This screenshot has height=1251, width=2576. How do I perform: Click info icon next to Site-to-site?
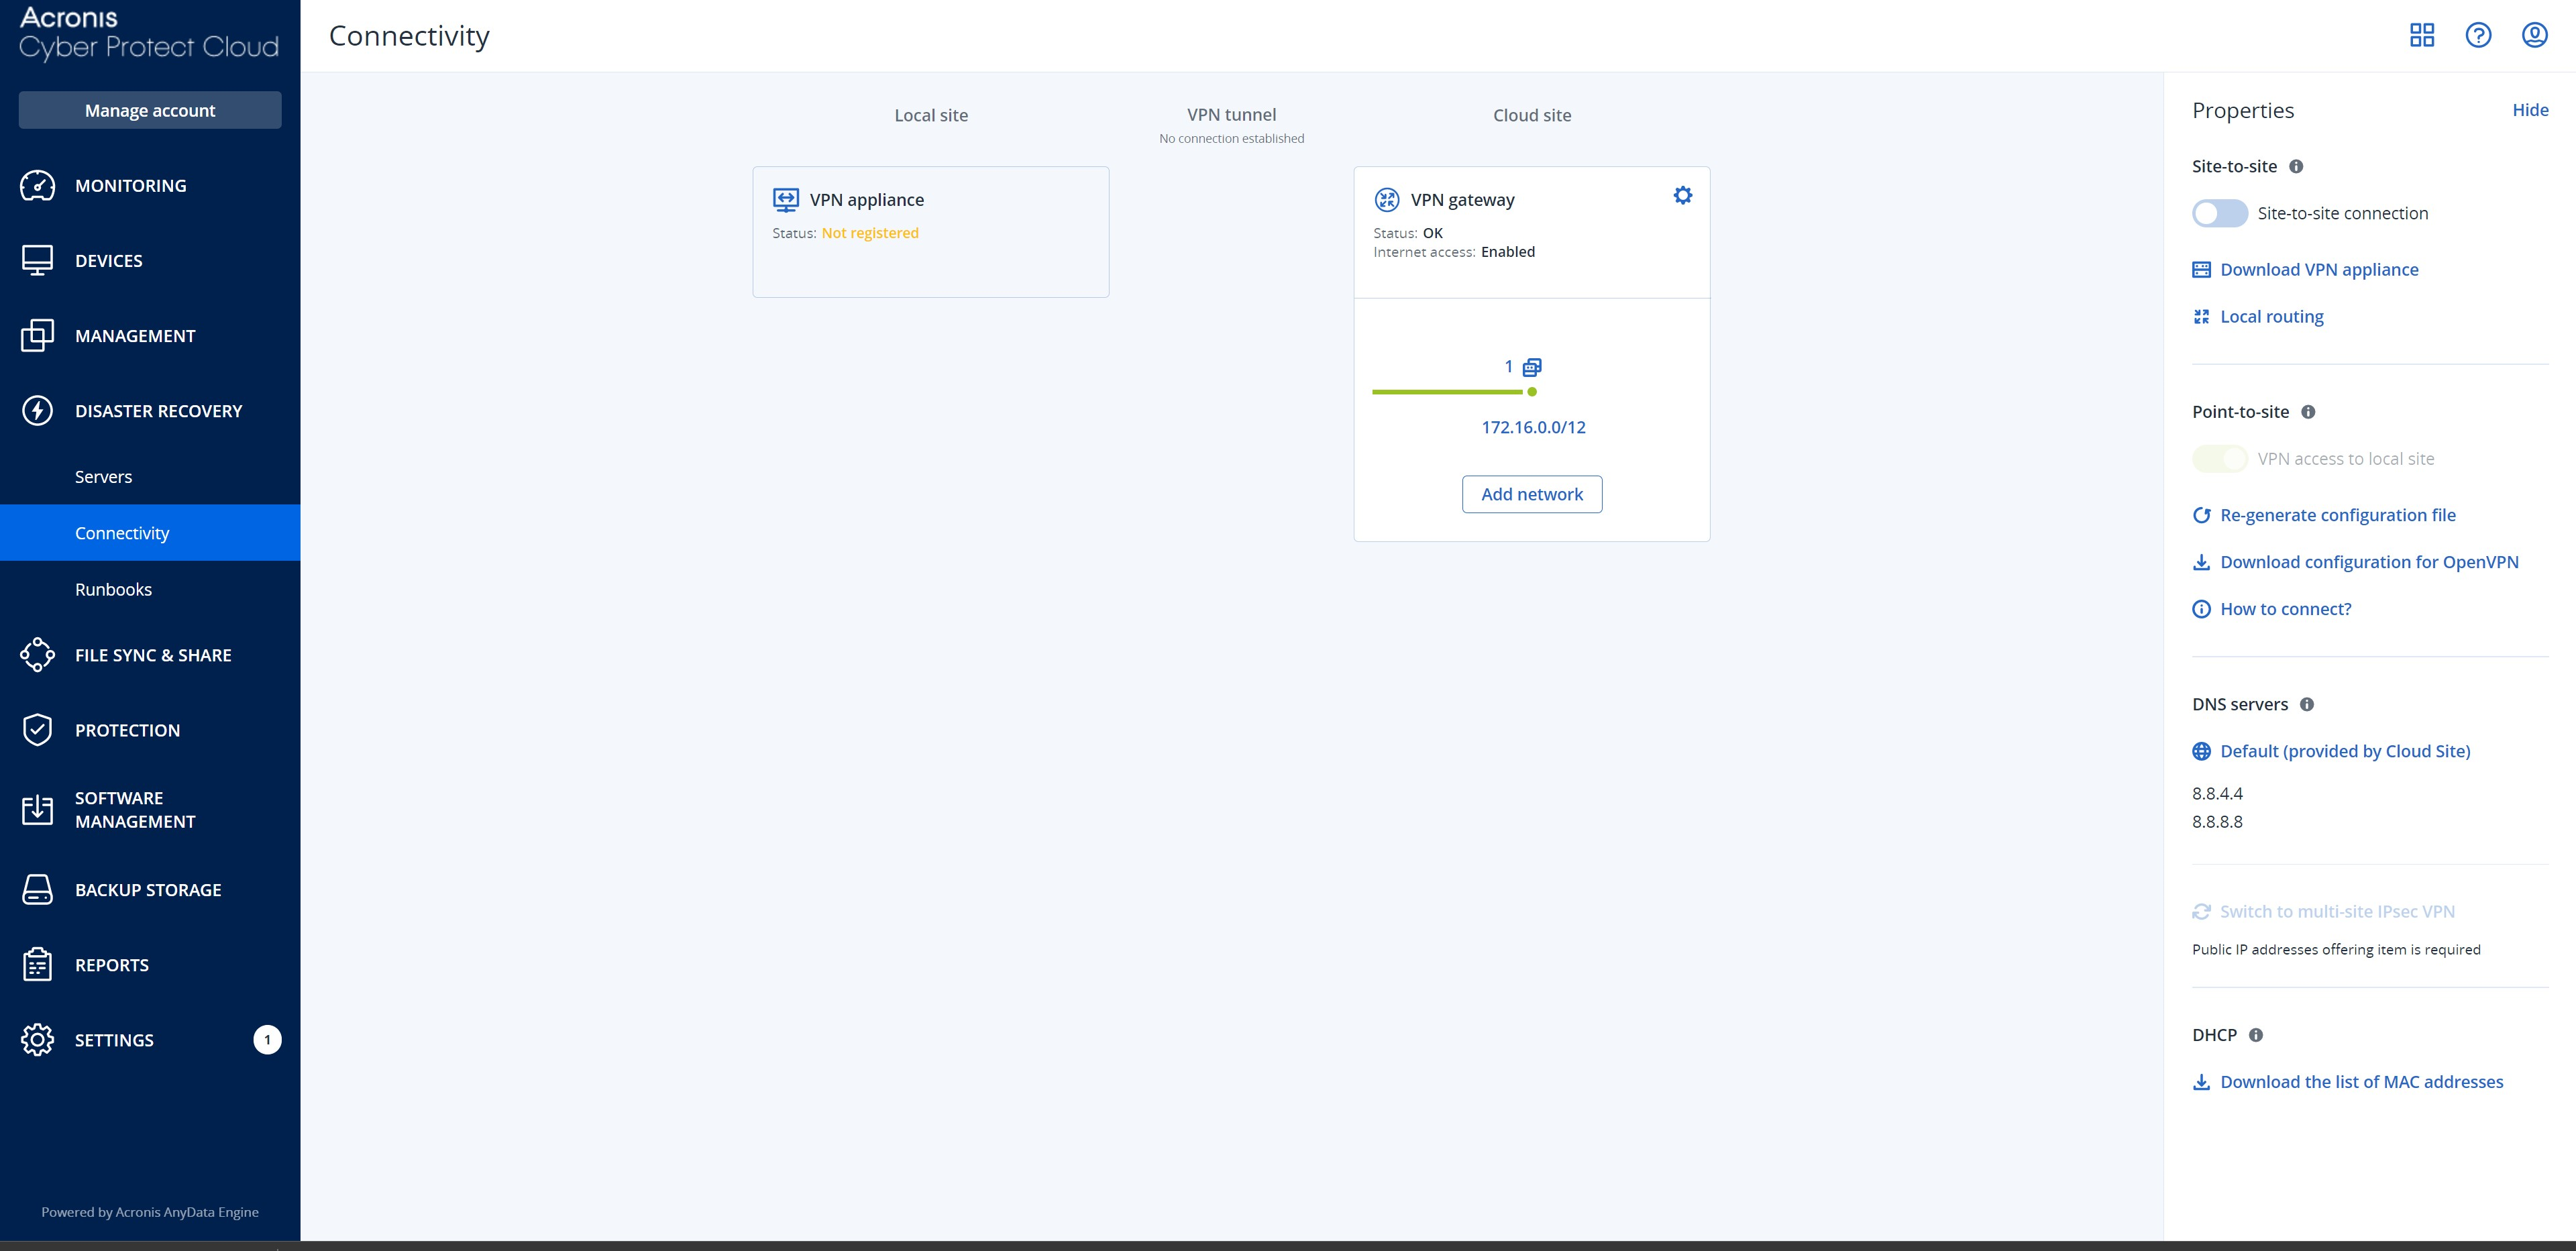click(2295, 166)
